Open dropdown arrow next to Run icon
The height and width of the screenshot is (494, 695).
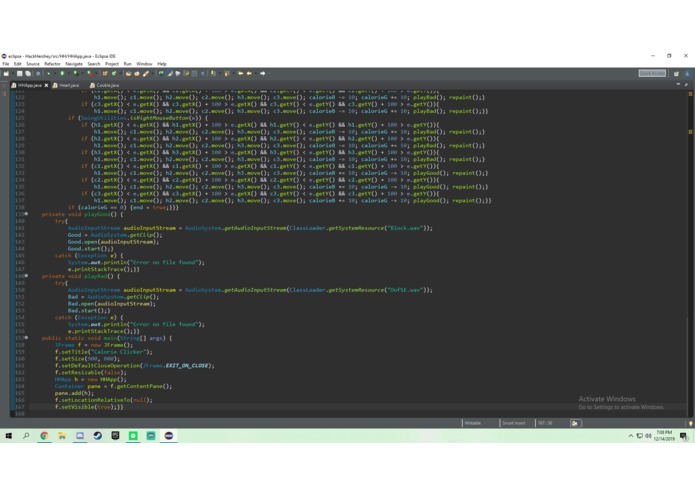pos(69,74)
